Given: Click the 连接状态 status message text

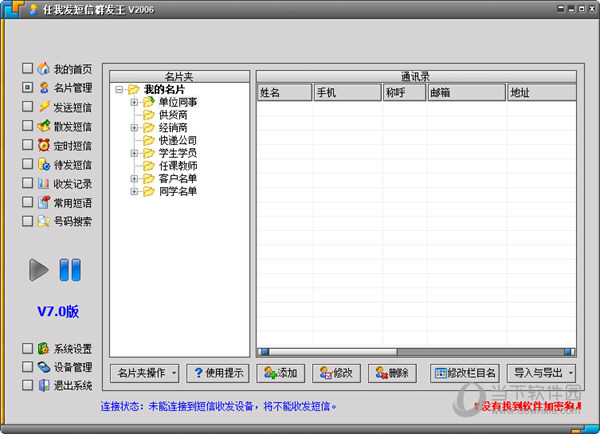Looking at the screenshot, I should pyautogui.click(x=218, y=406).
